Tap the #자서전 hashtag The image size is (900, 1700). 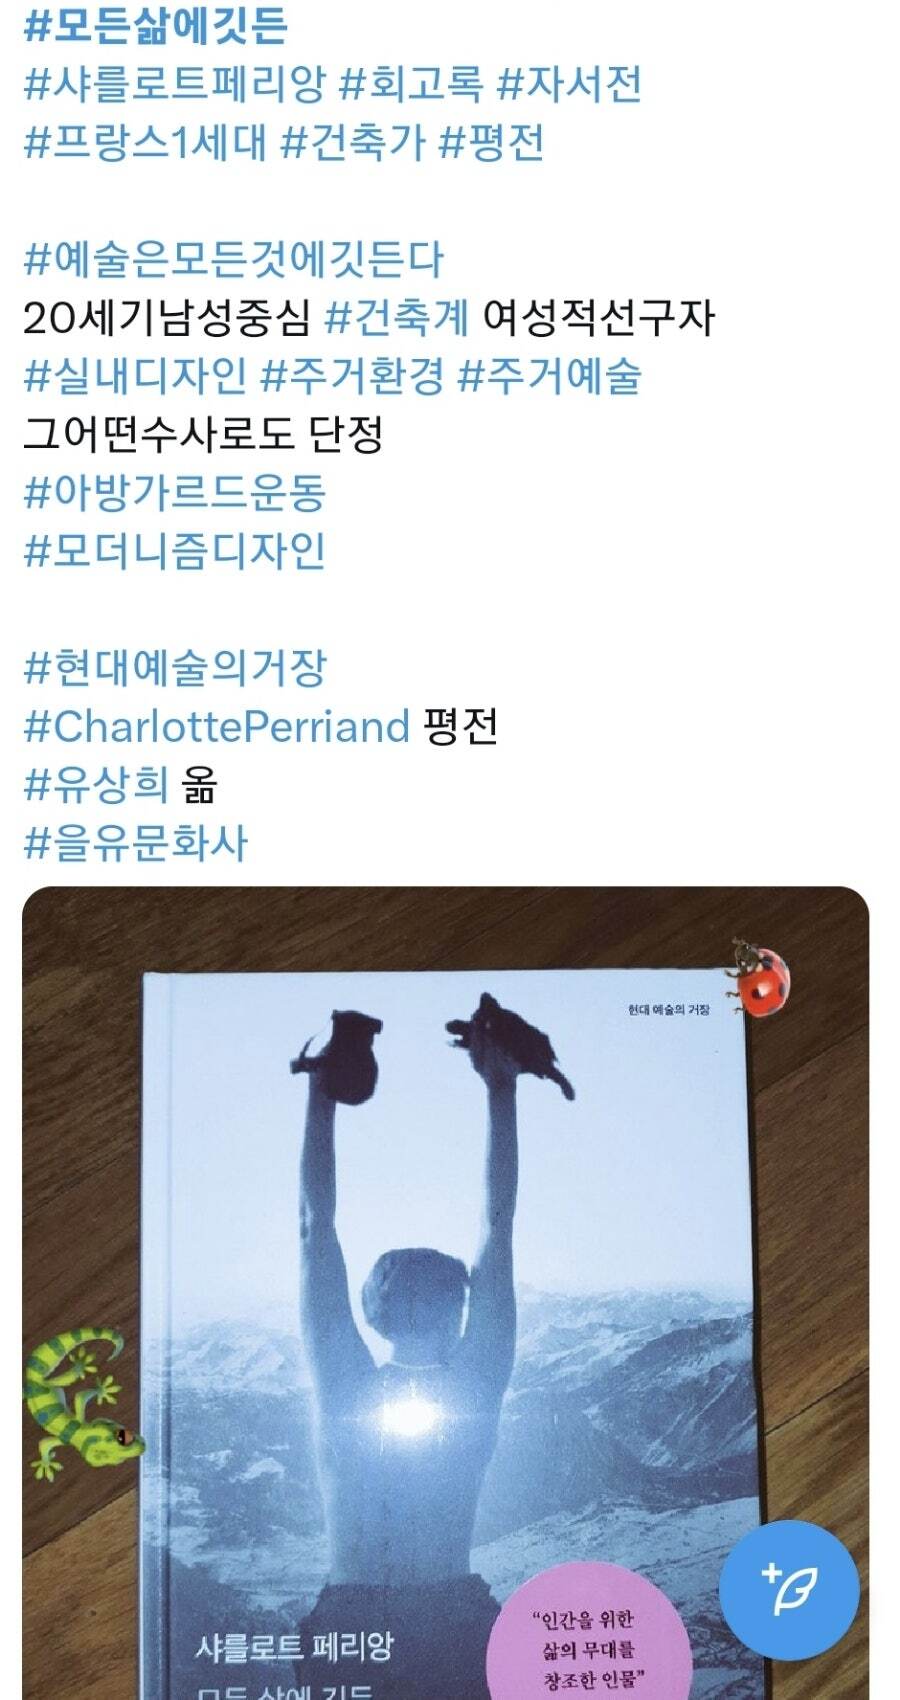(x=570, y=84)
